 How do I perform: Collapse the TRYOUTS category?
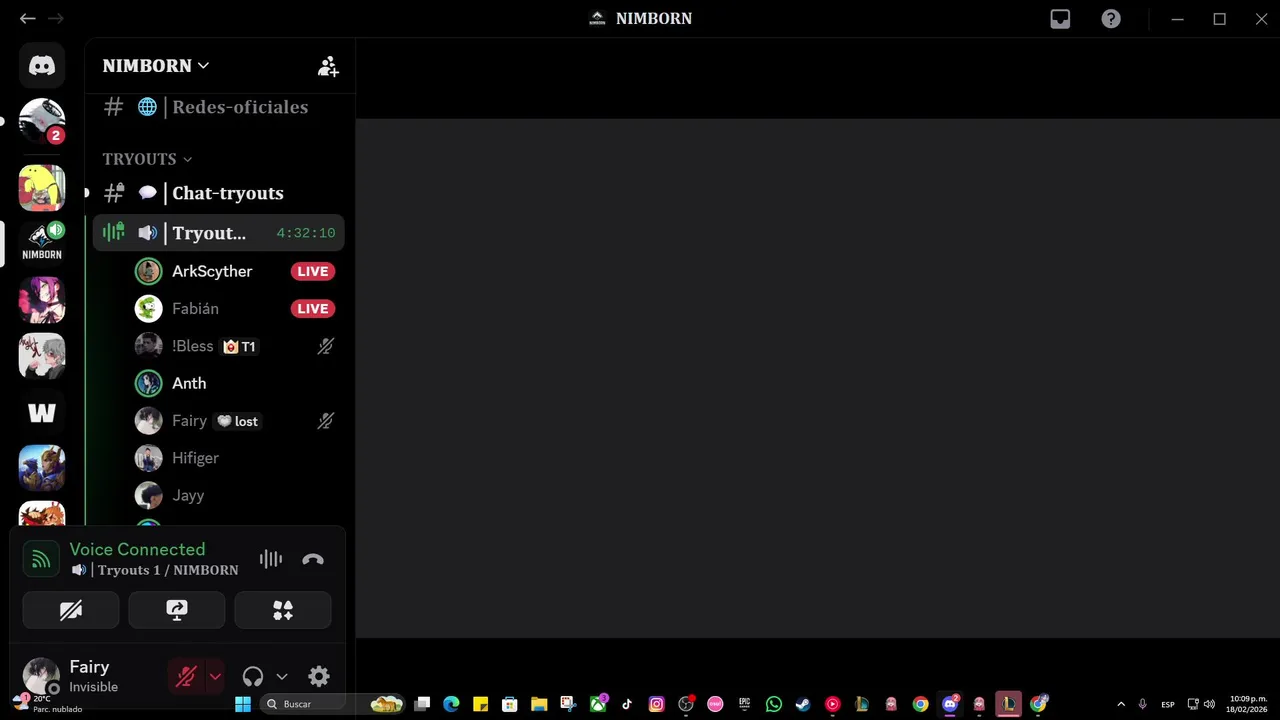(147, 159)
